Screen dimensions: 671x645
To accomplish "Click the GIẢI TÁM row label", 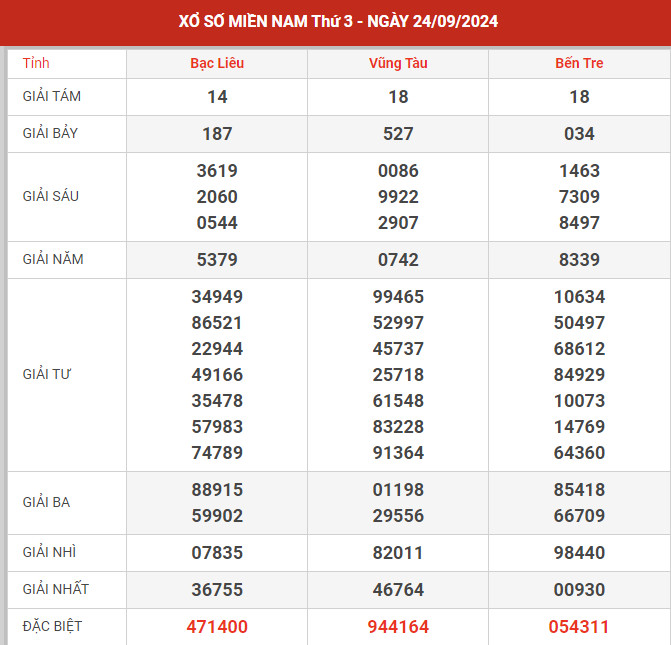I will [52, 96].
